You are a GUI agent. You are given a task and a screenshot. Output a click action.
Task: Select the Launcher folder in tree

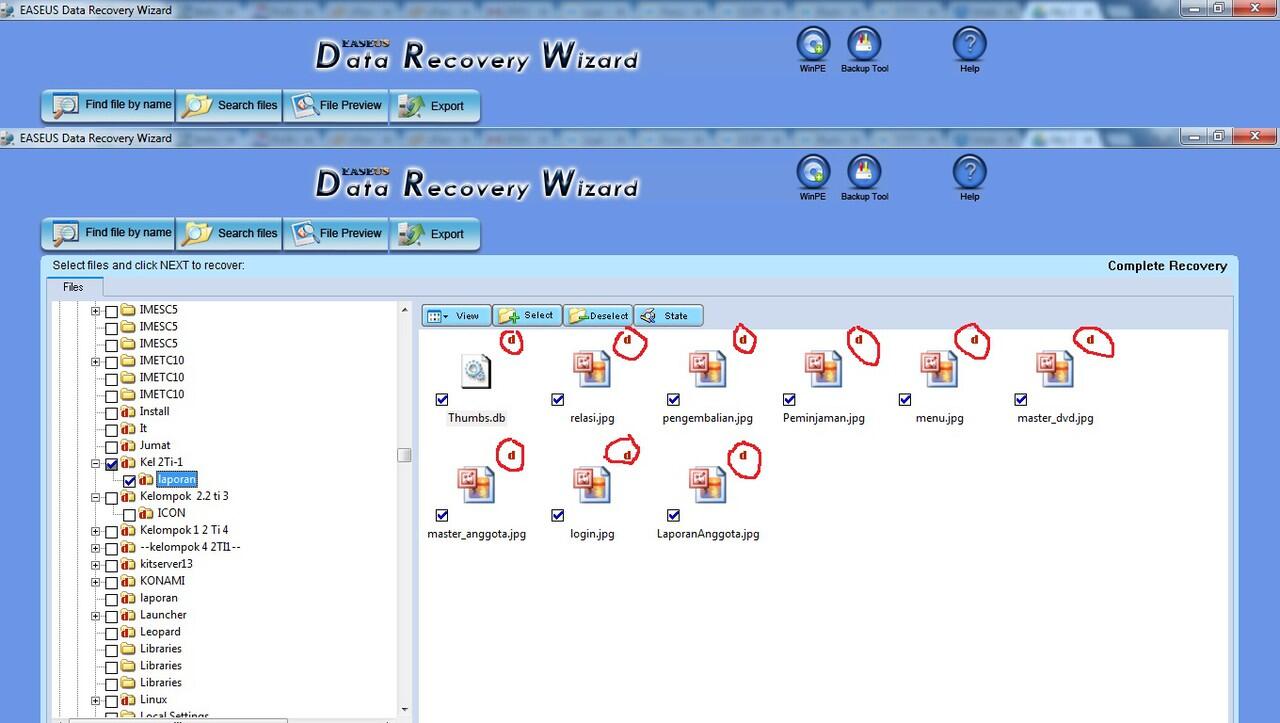tap(163, 615)
